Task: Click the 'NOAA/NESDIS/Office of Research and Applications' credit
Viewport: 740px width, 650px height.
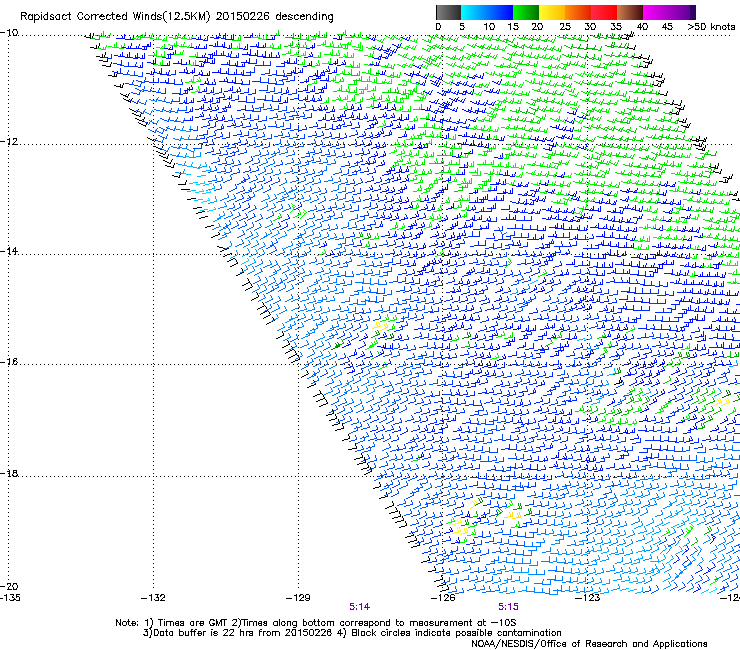Action: (589, 644)
